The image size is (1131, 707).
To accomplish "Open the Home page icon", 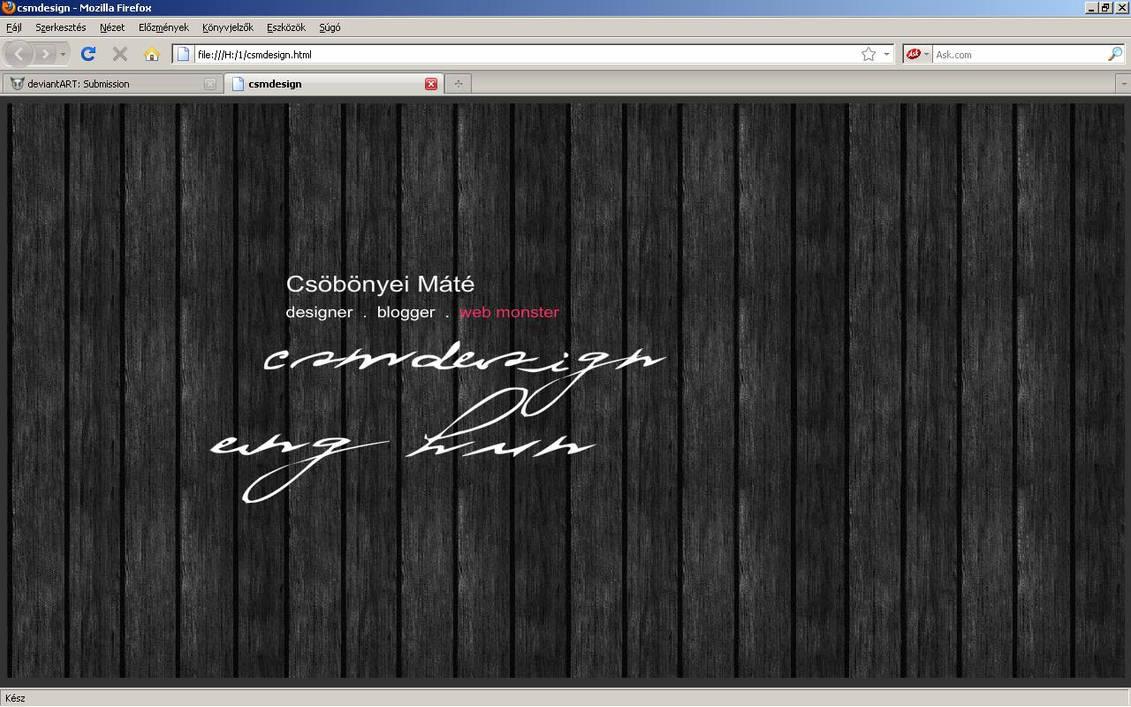I will coord(151,54).
